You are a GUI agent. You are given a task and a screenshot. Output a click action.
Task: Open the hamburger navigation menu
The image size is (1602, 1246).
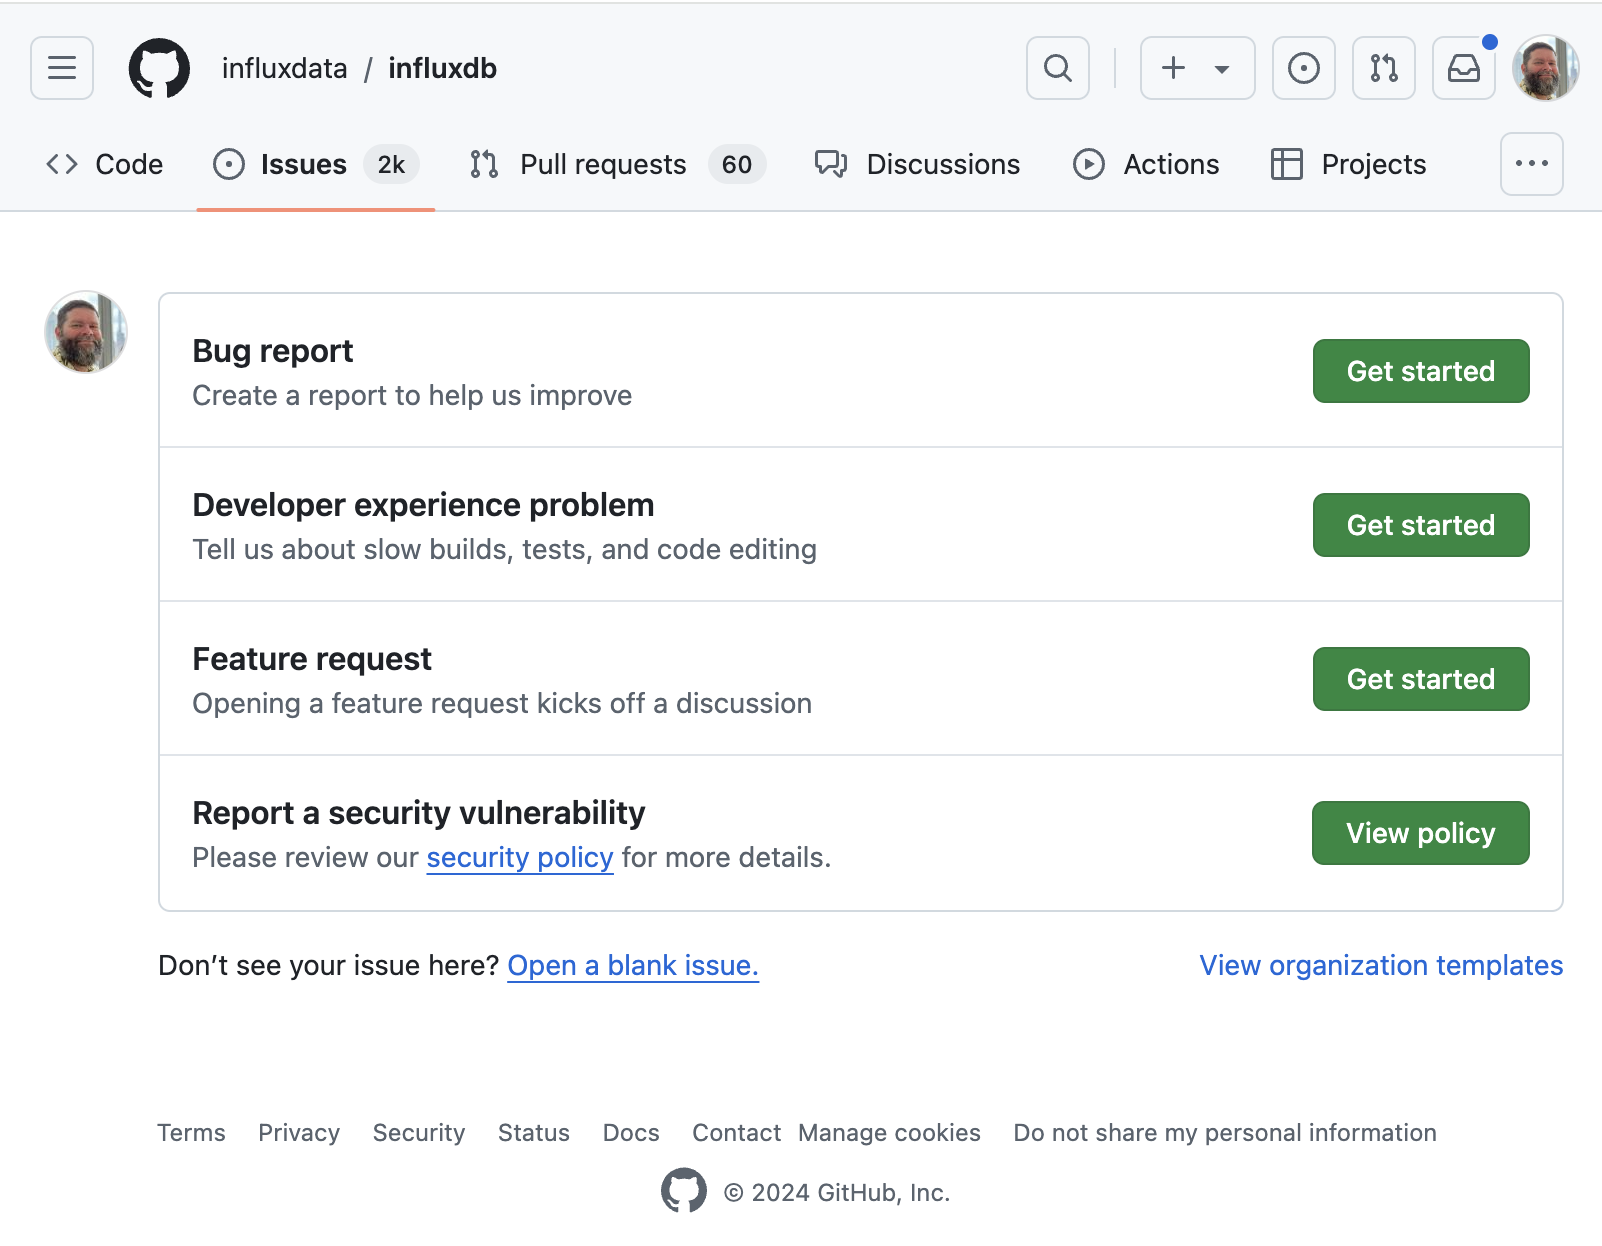(61, 68)
